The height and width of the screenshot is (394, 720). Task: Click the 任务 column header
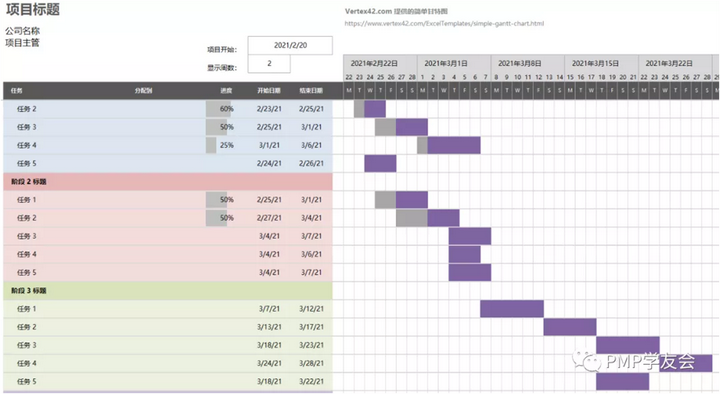click(17, 90)
